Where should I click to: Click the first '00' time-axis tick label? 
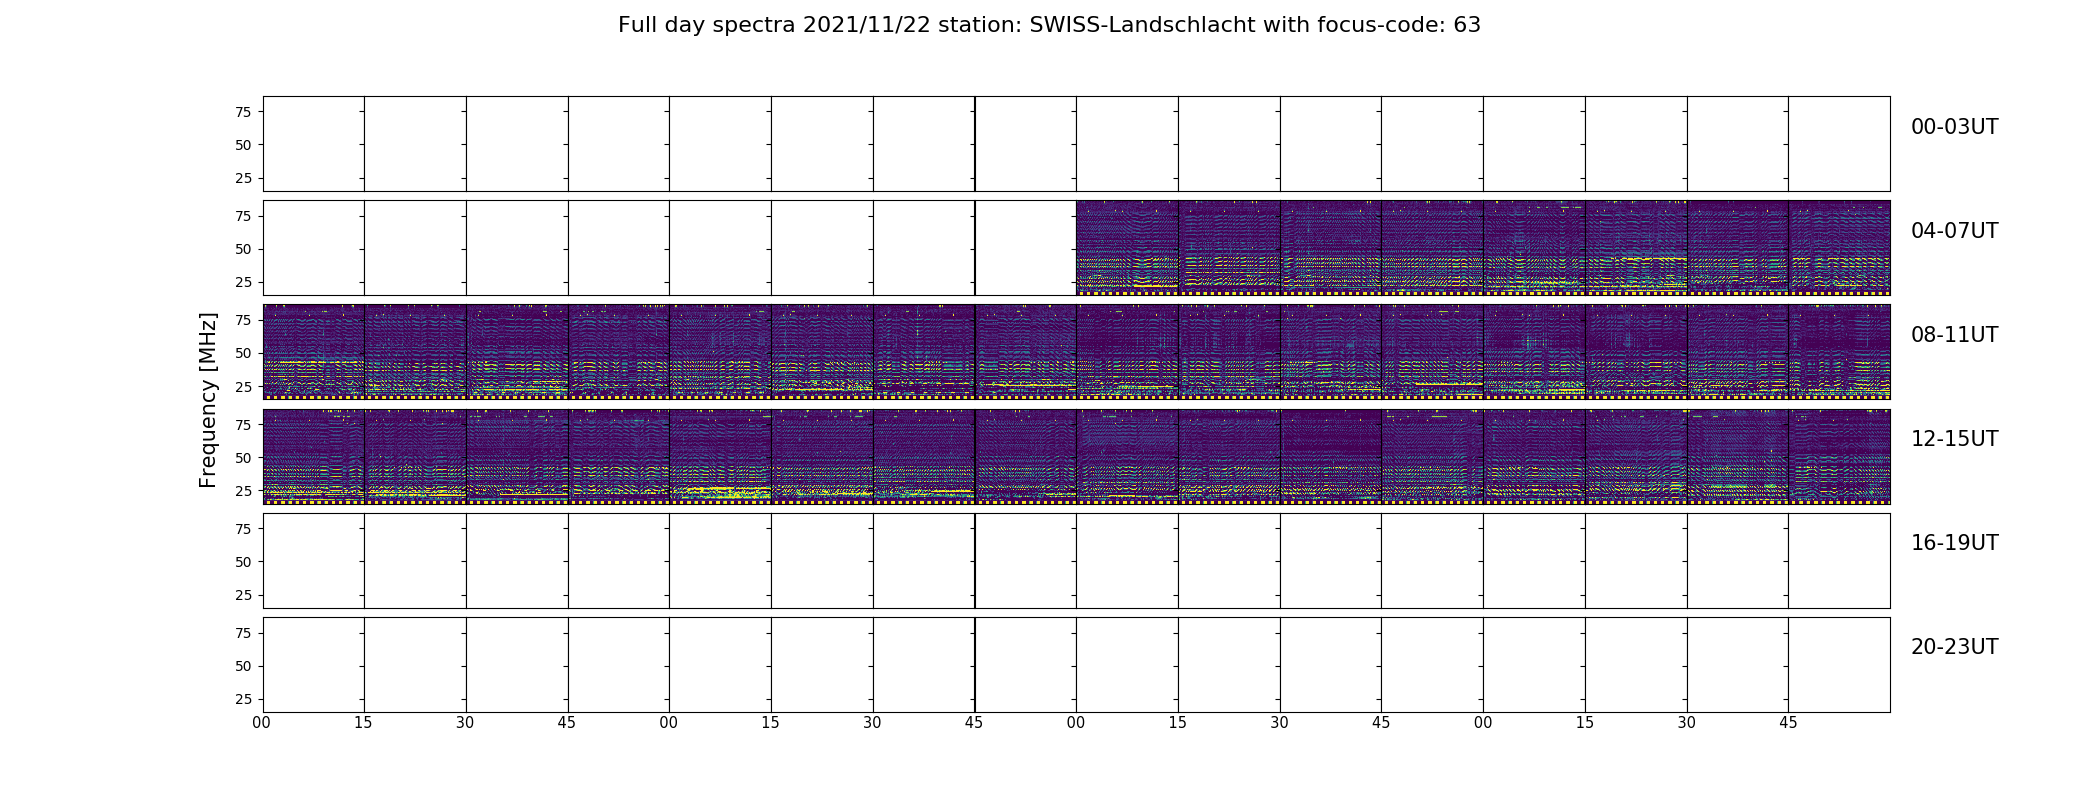click(262, 723)
